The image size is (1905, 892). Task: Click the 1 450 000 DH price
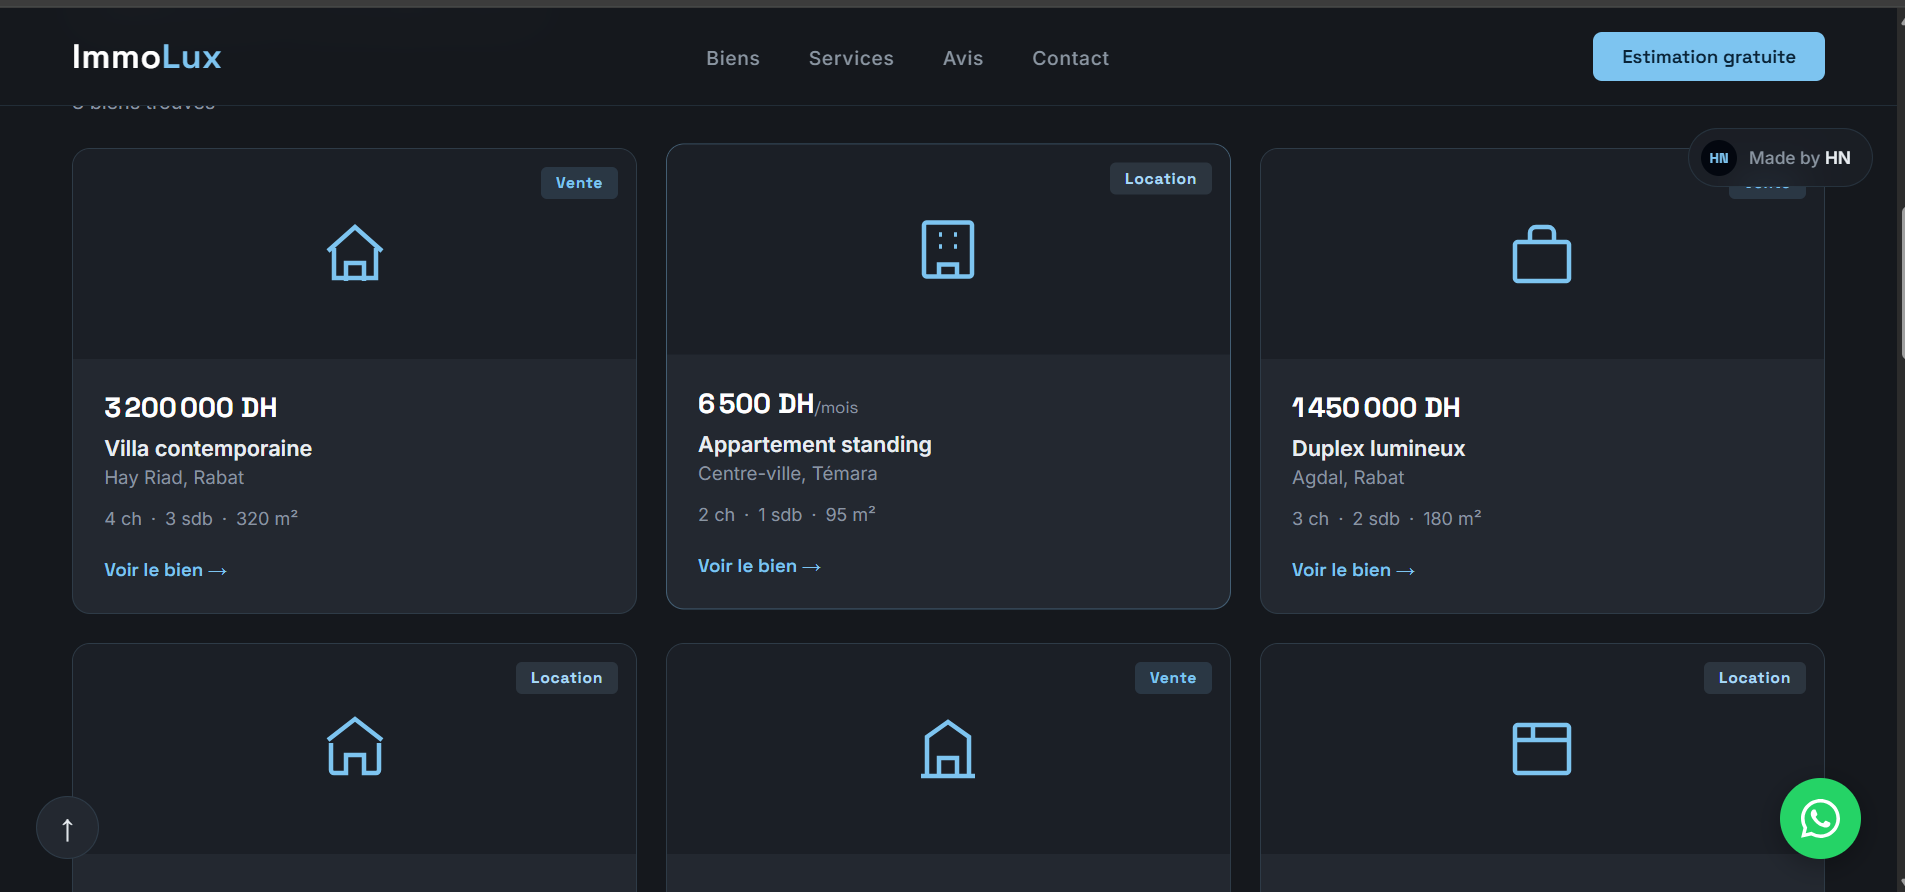pyautogui.click(x=1376, y=407)
